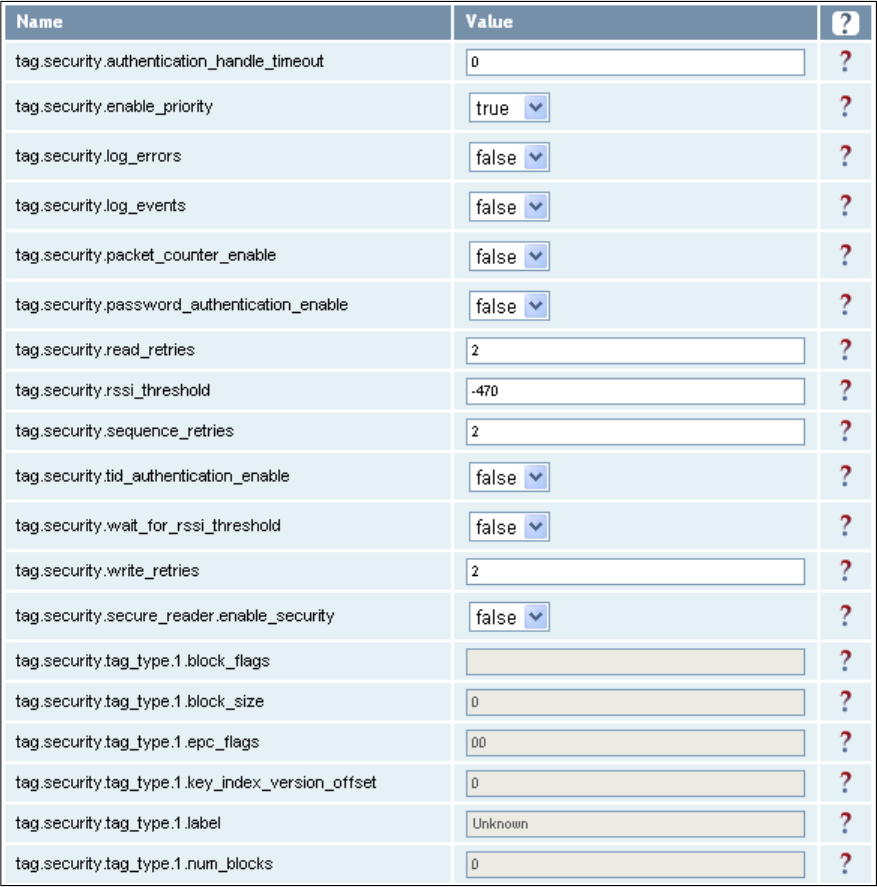
Task: Show help for tag.security.log_events
Action: click(845, 205)
